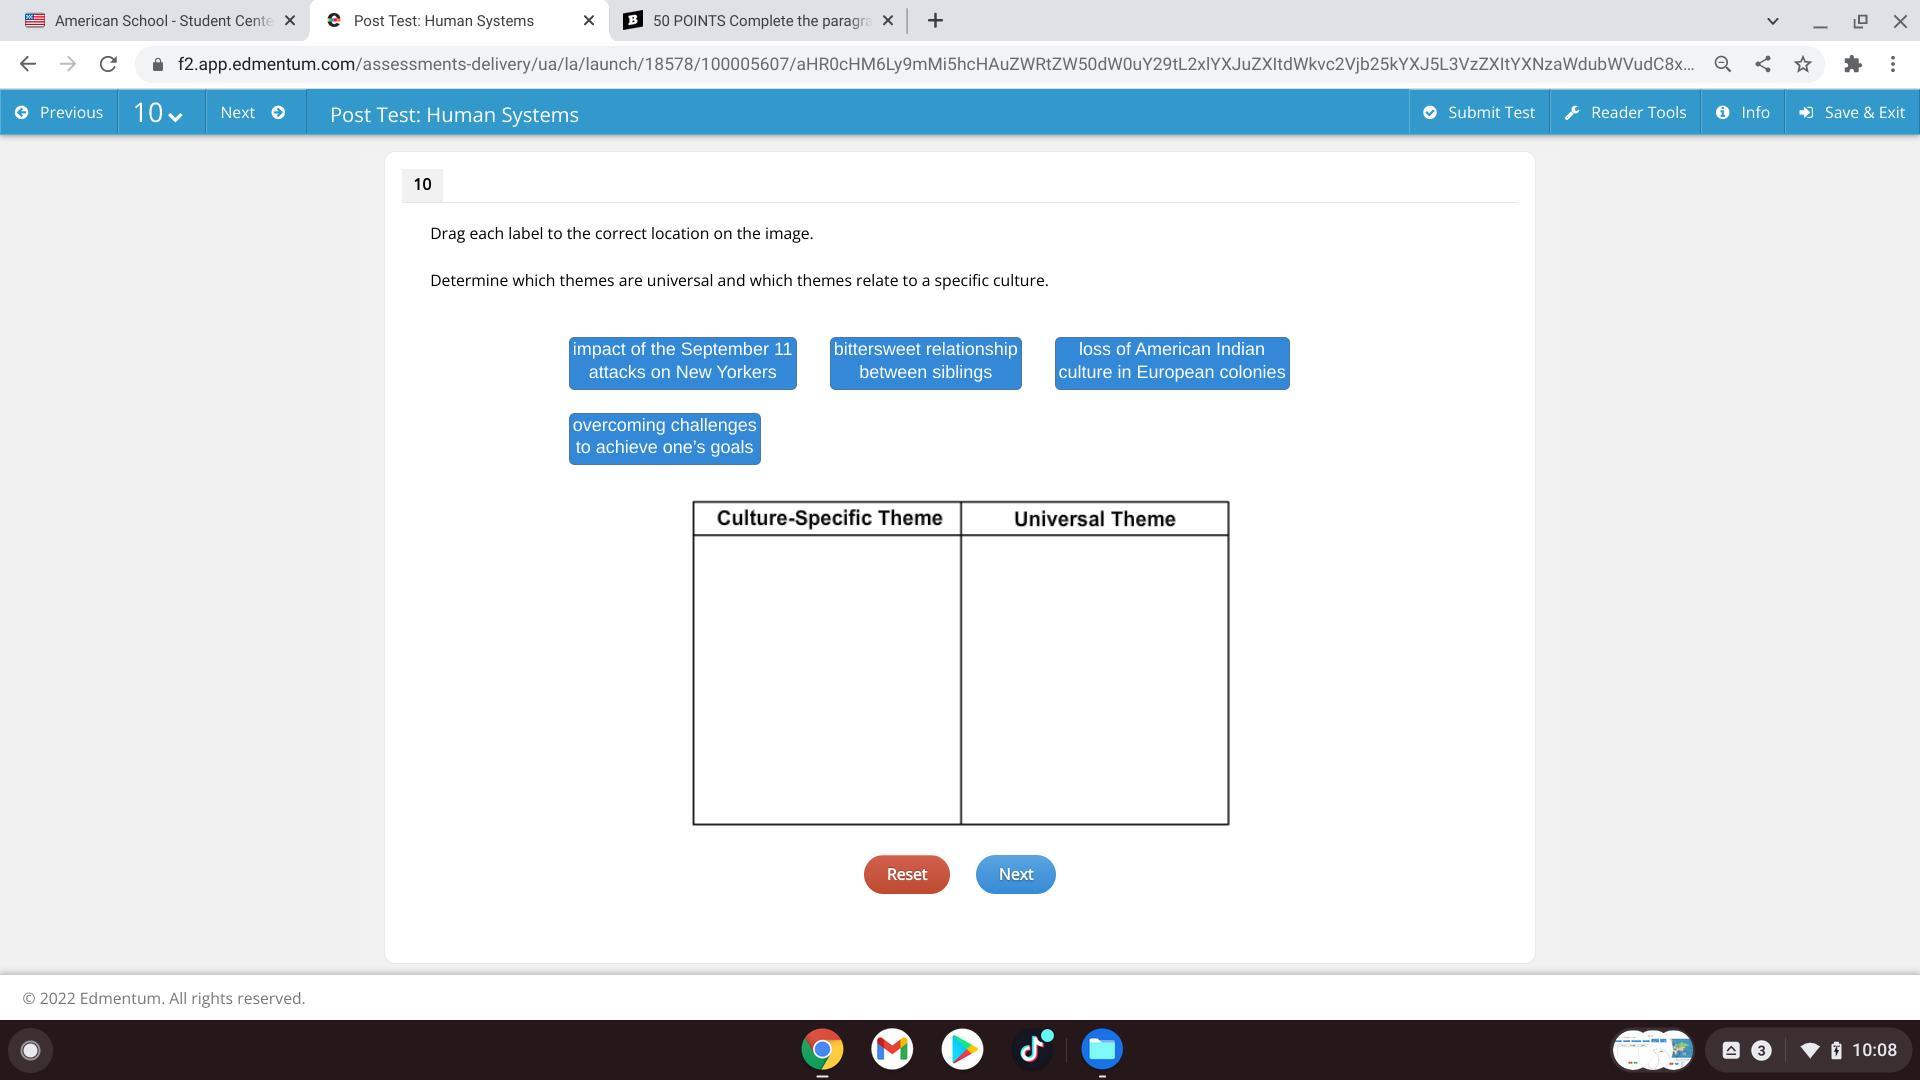
Task: Open the Info panel
Action: point(1742,112)
